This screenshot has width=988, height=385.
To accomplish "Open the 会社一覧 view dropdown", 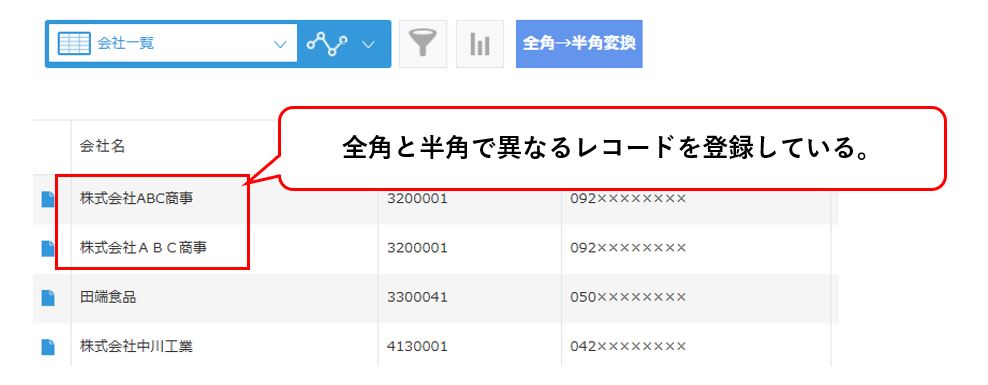I will coord(172,43).
